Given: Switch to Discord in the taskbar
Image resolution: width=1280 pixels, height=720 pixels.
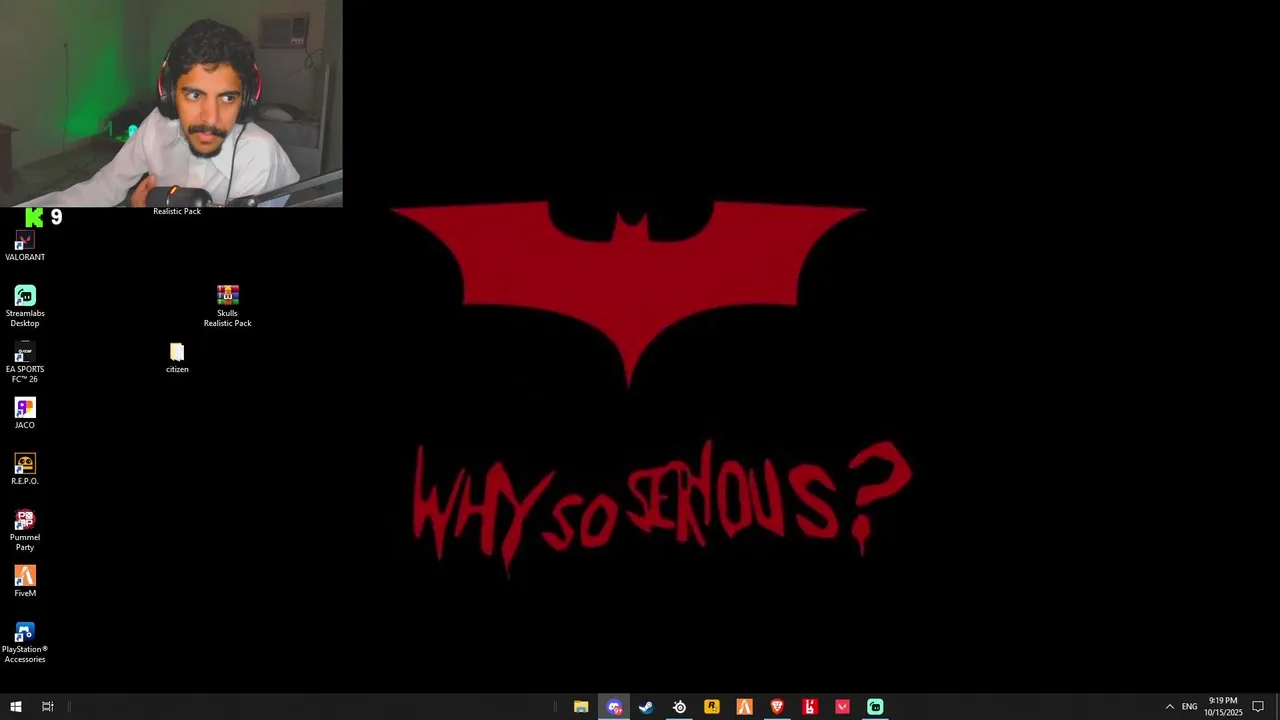Looking at the screenshot, I should 614,707.
